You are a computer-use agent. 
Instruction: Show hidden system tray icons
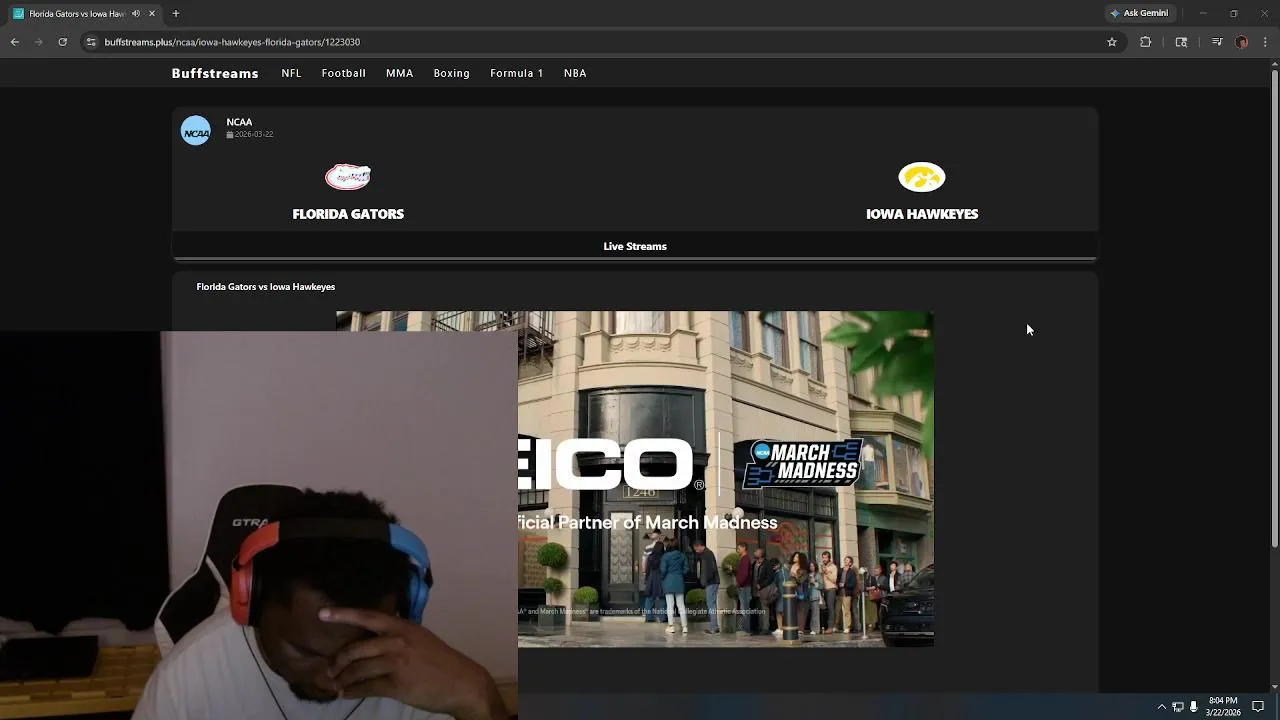(1161, 706)
